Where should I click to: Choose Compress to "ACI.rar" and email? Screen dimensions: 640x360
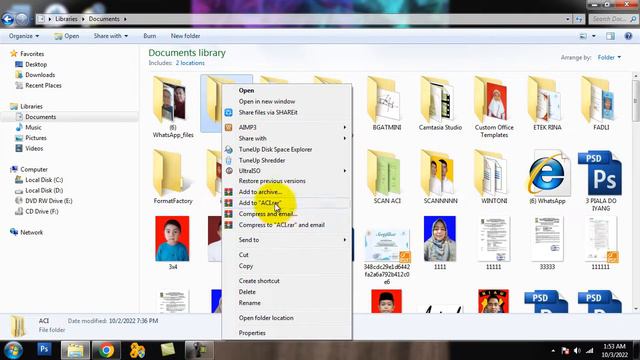tap(282, 225)
